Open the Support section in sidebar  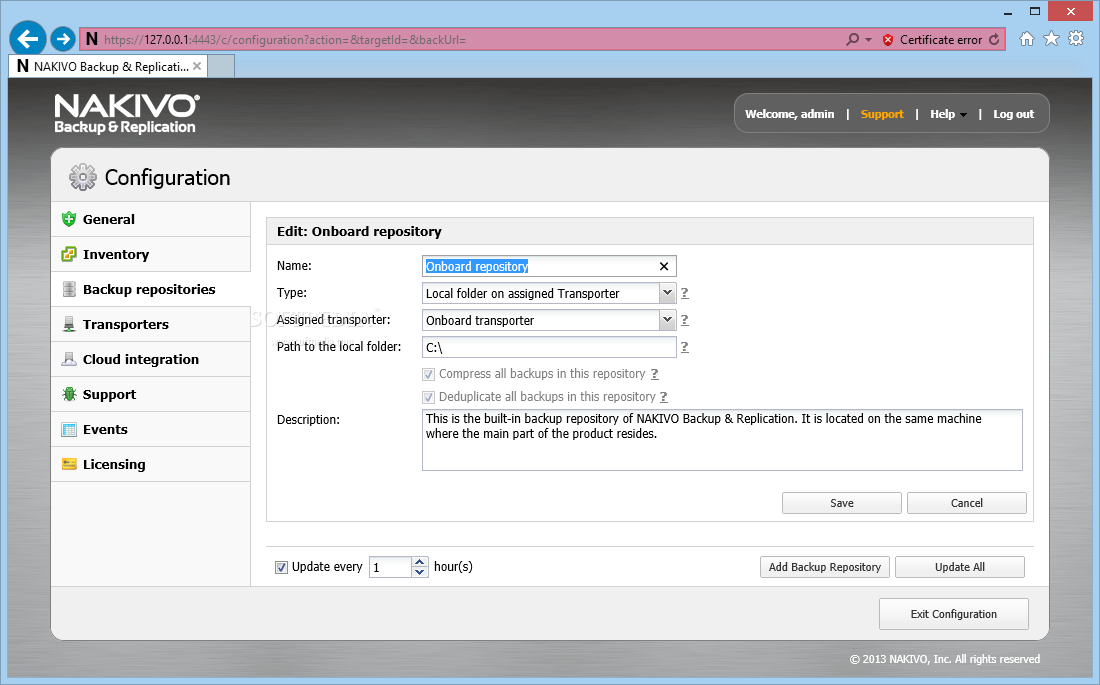coord(151,394)
